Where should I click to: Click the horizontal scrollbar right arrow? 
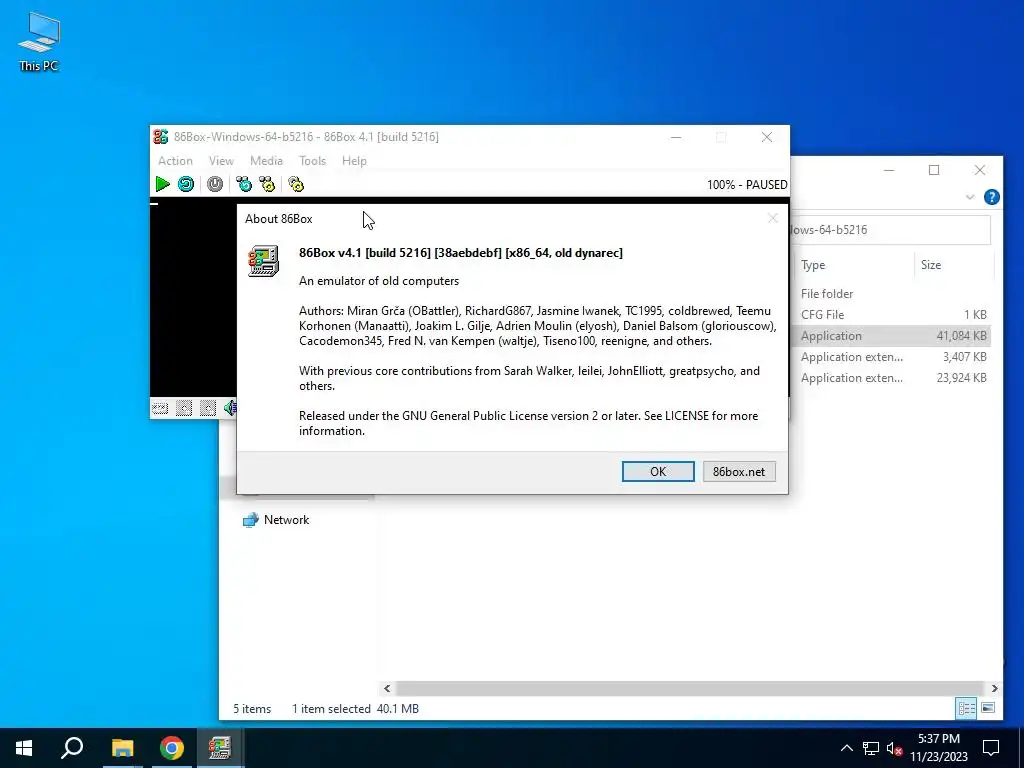995,688
